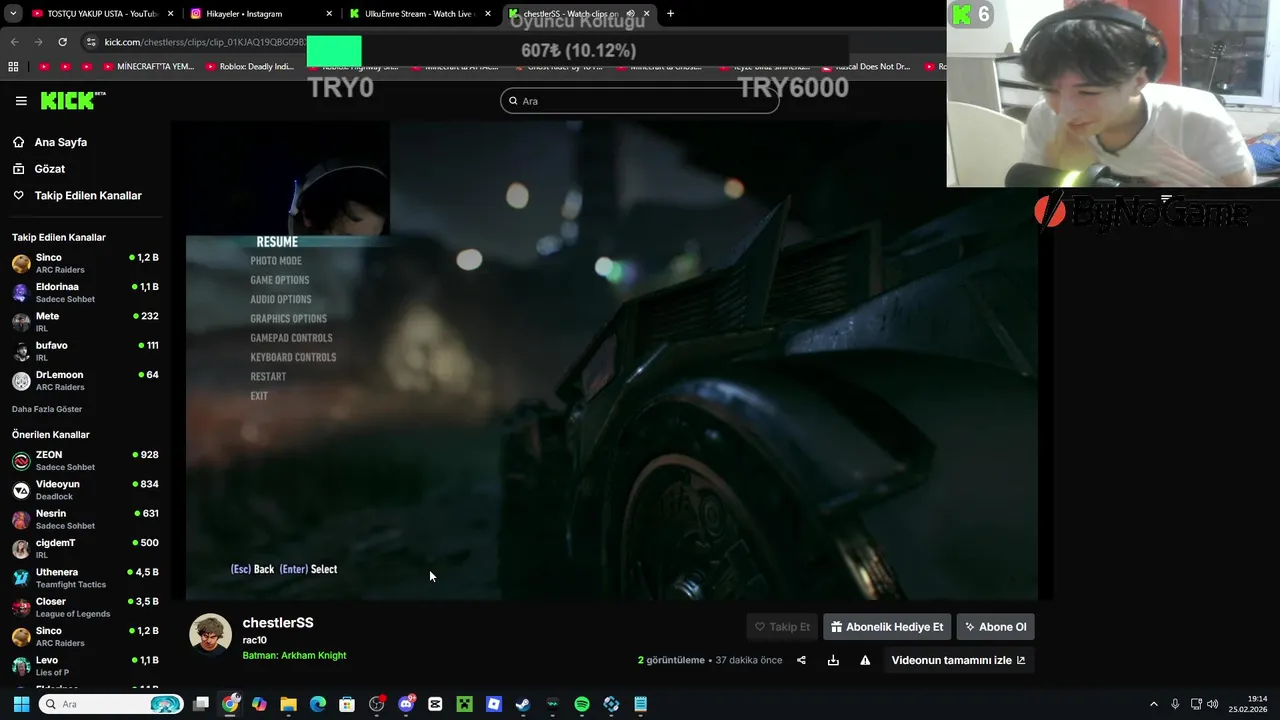1280x720 pixels.
Task: Open Copilot from the taskbar
Action: [x=259, y=704]
